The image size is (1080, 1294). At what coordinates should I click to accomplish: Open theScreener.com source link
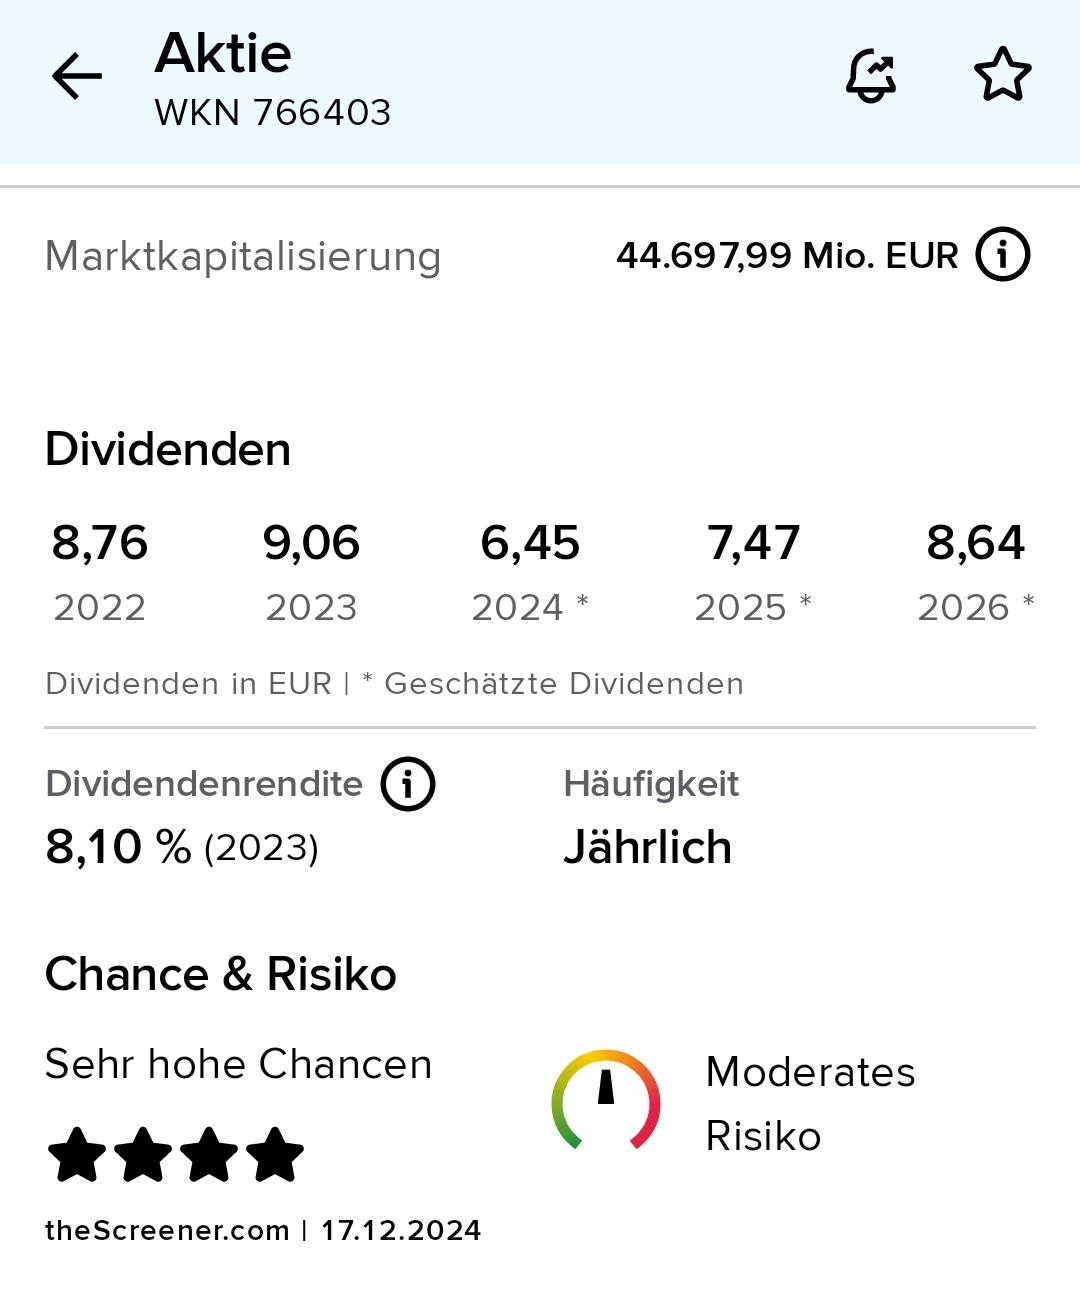pyautogui.click(x=167, y=1230)
